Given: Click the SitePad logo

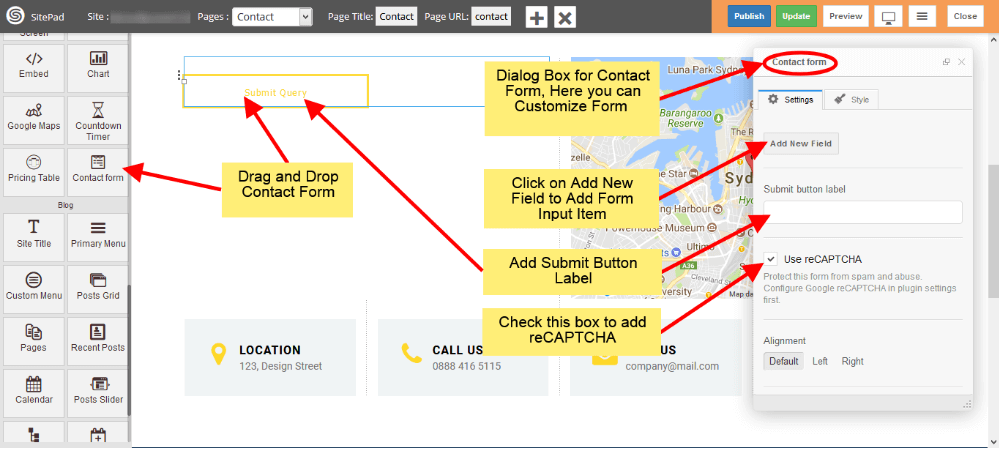Looking at the screenshot, I should (x=13, y=16).
